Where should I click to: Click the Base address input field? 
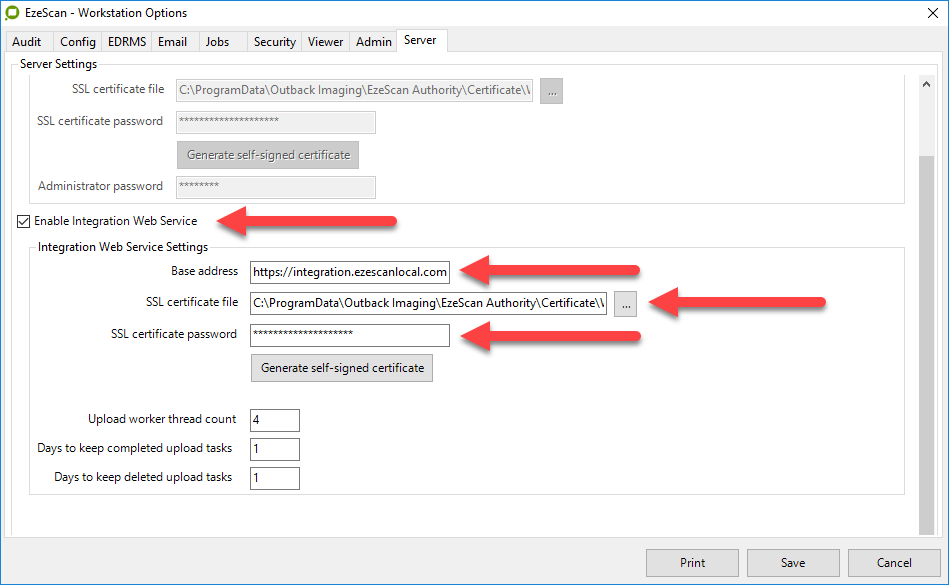(350, 271)
